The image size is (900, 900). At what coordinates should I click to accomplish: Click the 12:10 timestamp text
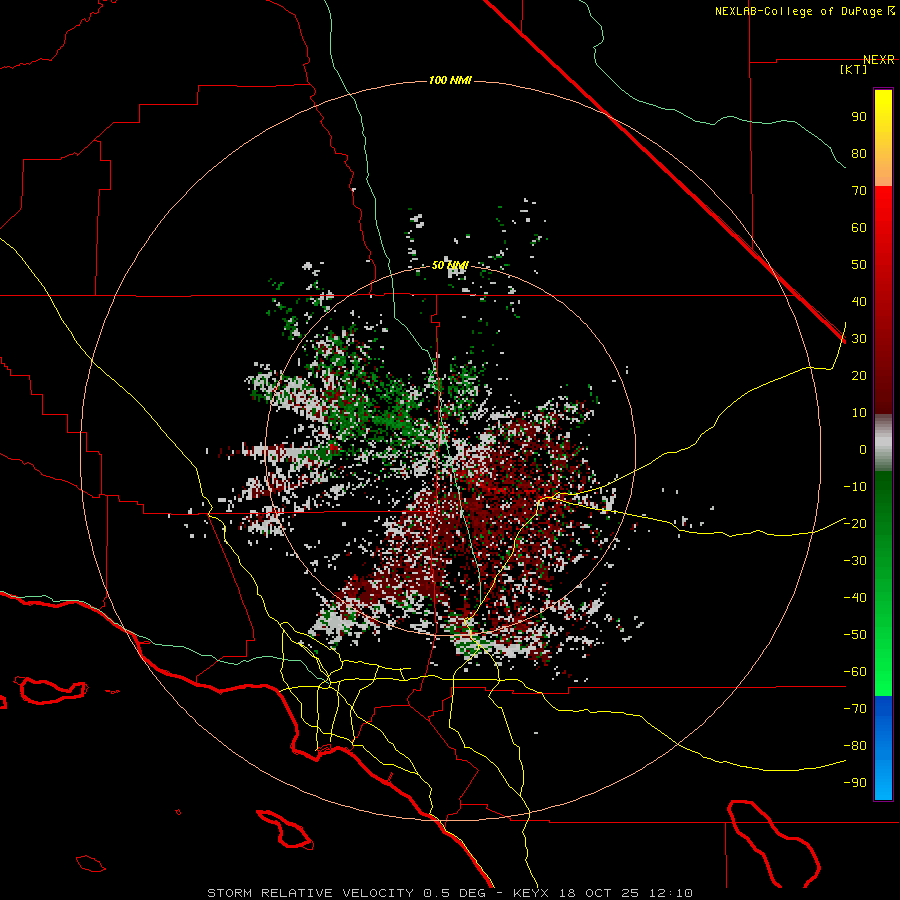[x=671, y=893]
